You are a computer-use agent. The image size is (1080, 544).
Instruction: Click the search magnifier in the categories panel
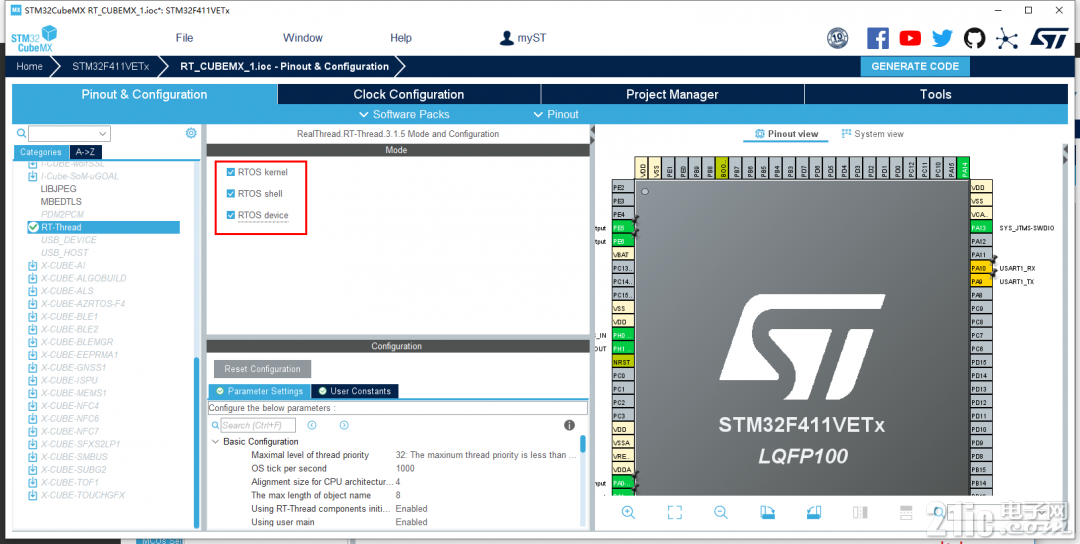pos(21,133)
